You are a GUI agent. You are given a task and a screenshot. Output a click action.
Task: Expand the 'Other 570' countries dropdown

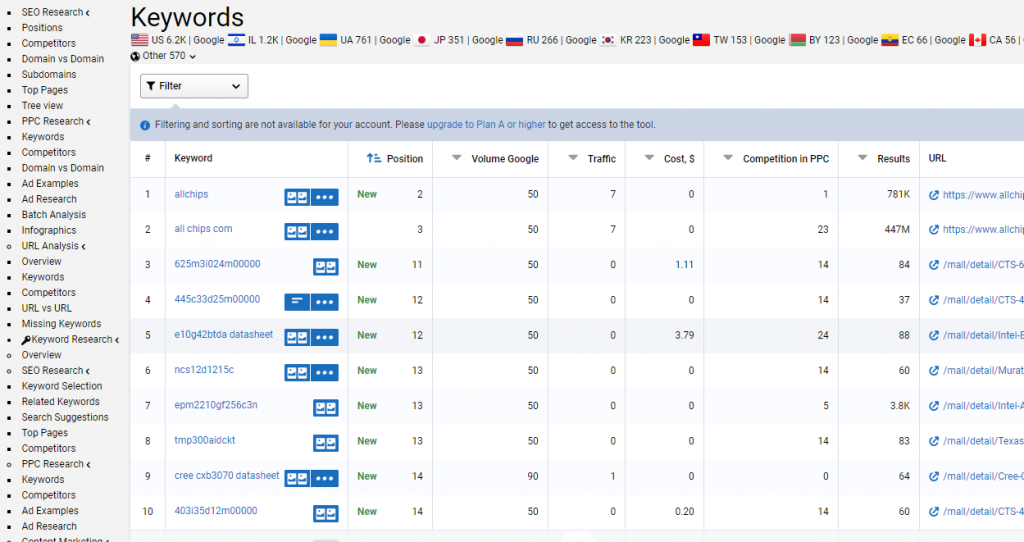tap(163, 56)
